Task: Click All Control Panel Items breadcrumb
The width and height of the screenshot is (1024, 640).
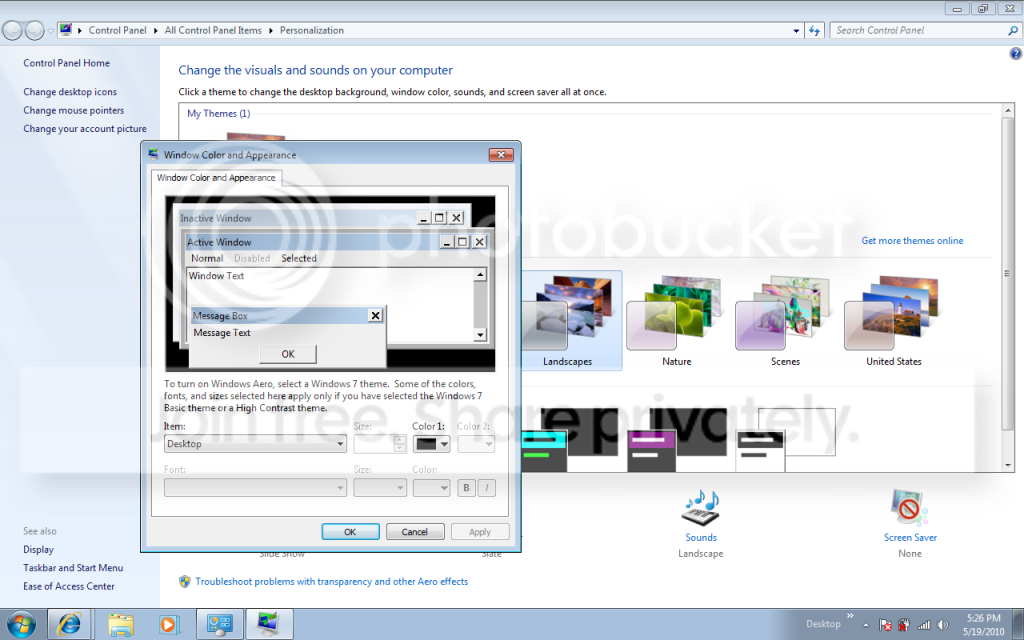Action: 213,30
